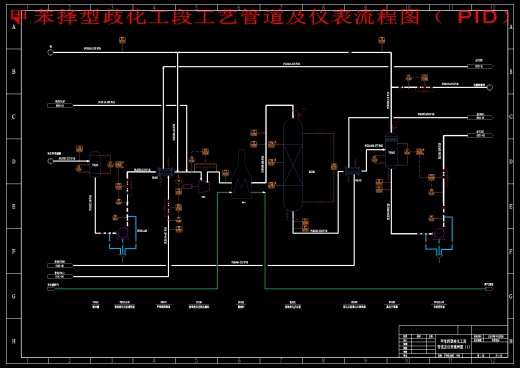Click the purple compressor motor box
Viewport: 520px width, 368px height.
coord(187,187)
